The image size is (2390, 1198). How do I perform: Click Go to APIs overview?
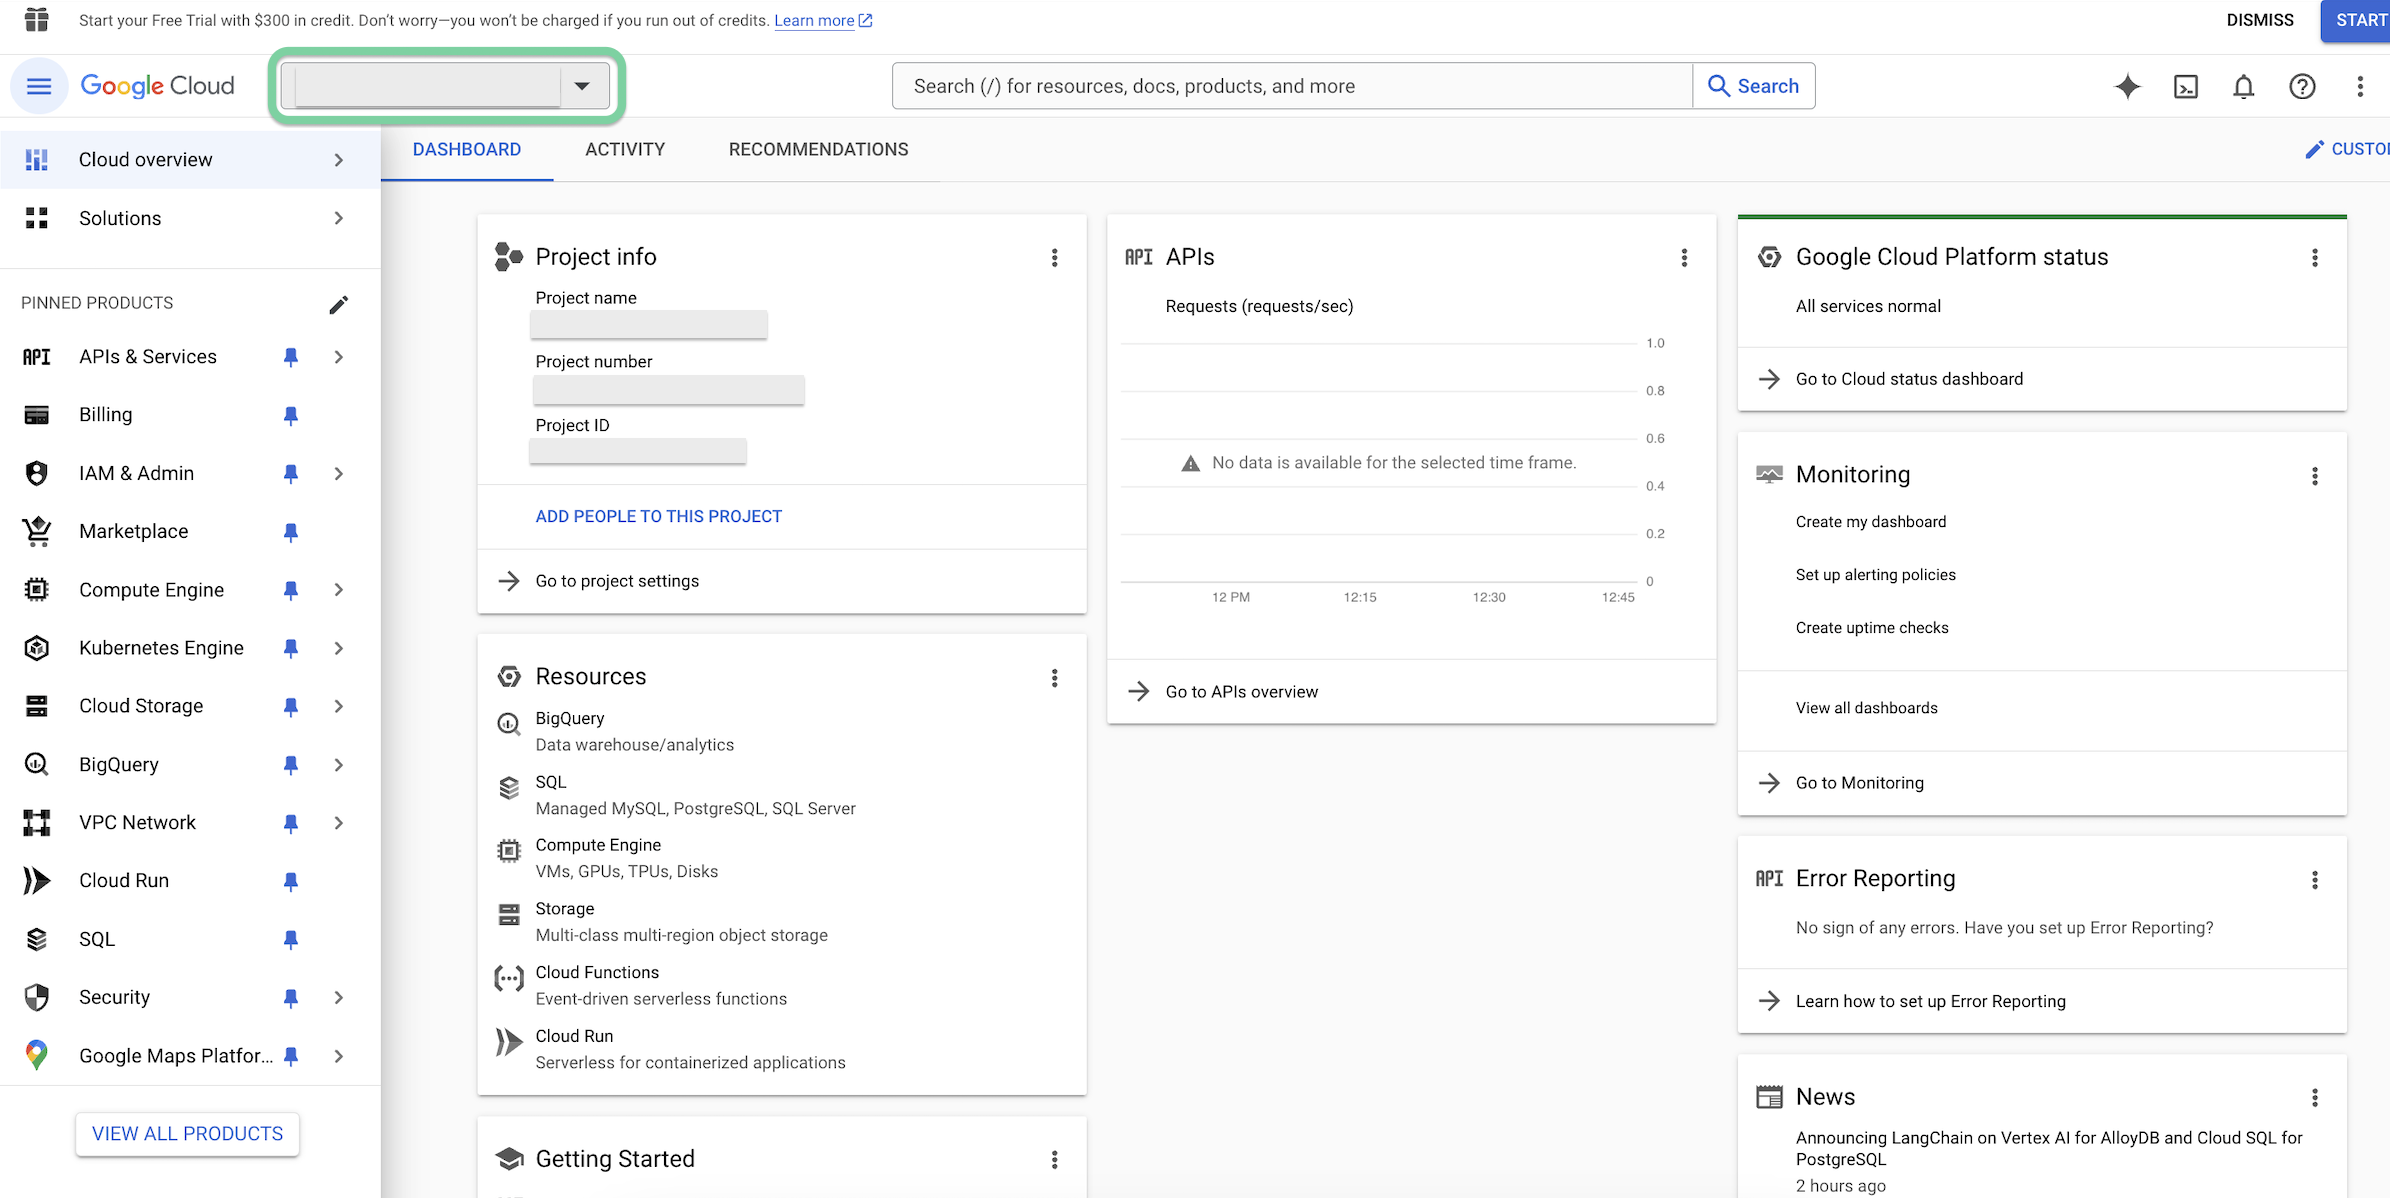(x=1242, y=692)
